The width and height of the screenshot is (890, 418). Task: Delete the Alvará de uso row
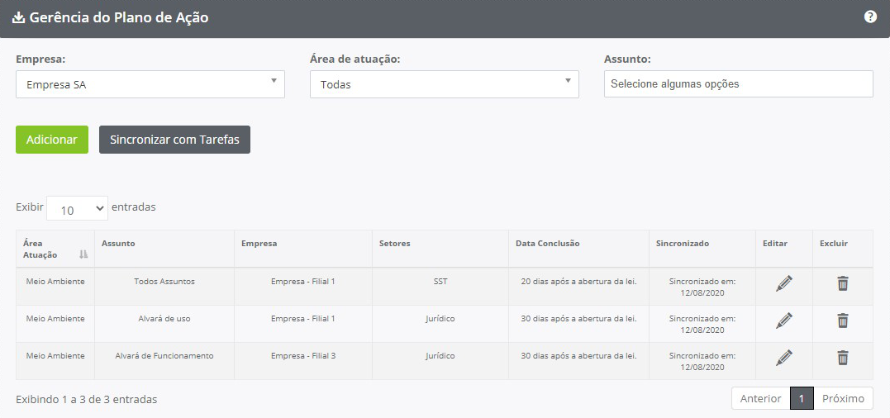[842, 321]
